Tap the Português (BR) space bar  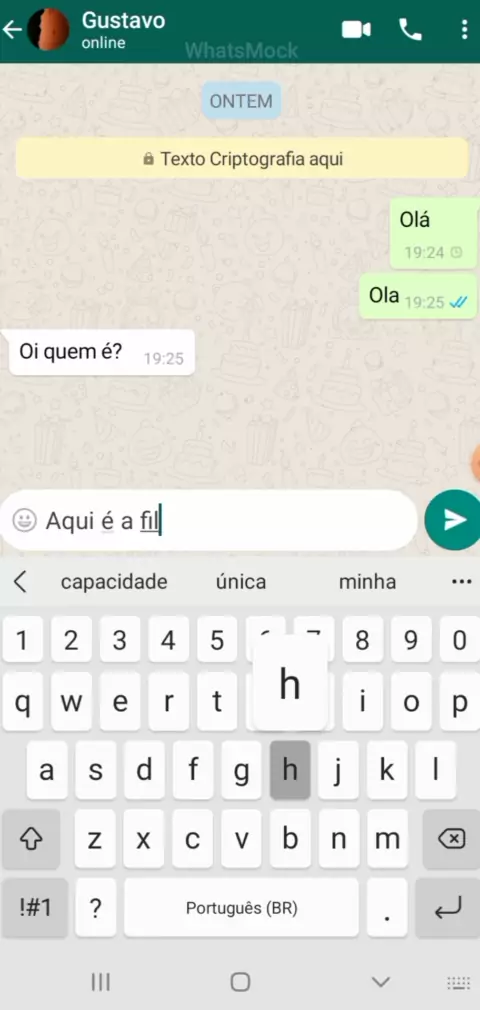click(241, 908)
